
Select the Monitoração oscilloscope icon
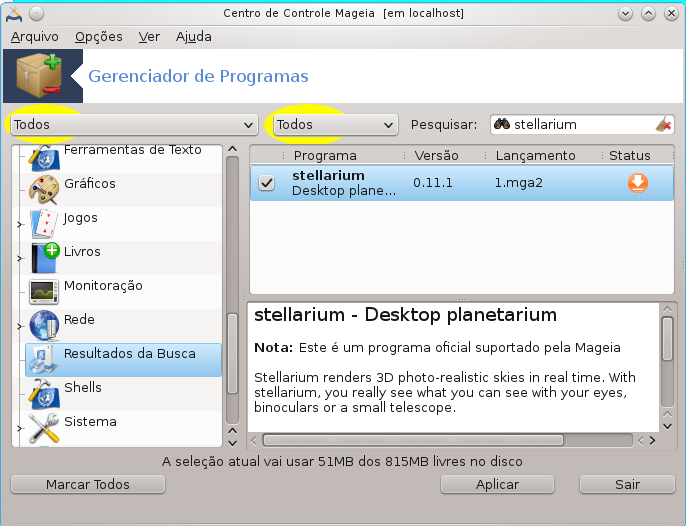pyautogui.click(x=44, y=292)
